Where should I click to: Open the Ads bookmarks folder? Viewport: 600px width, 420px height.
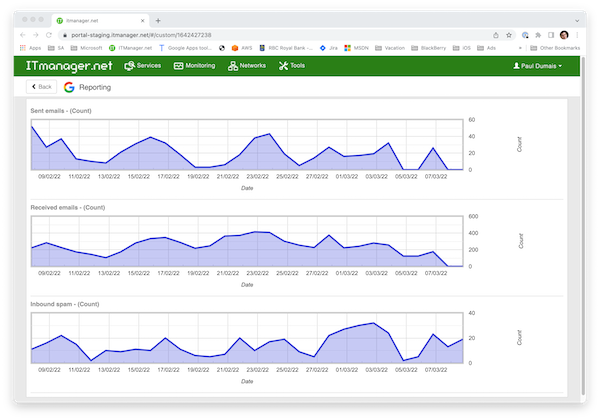(486, 48)
